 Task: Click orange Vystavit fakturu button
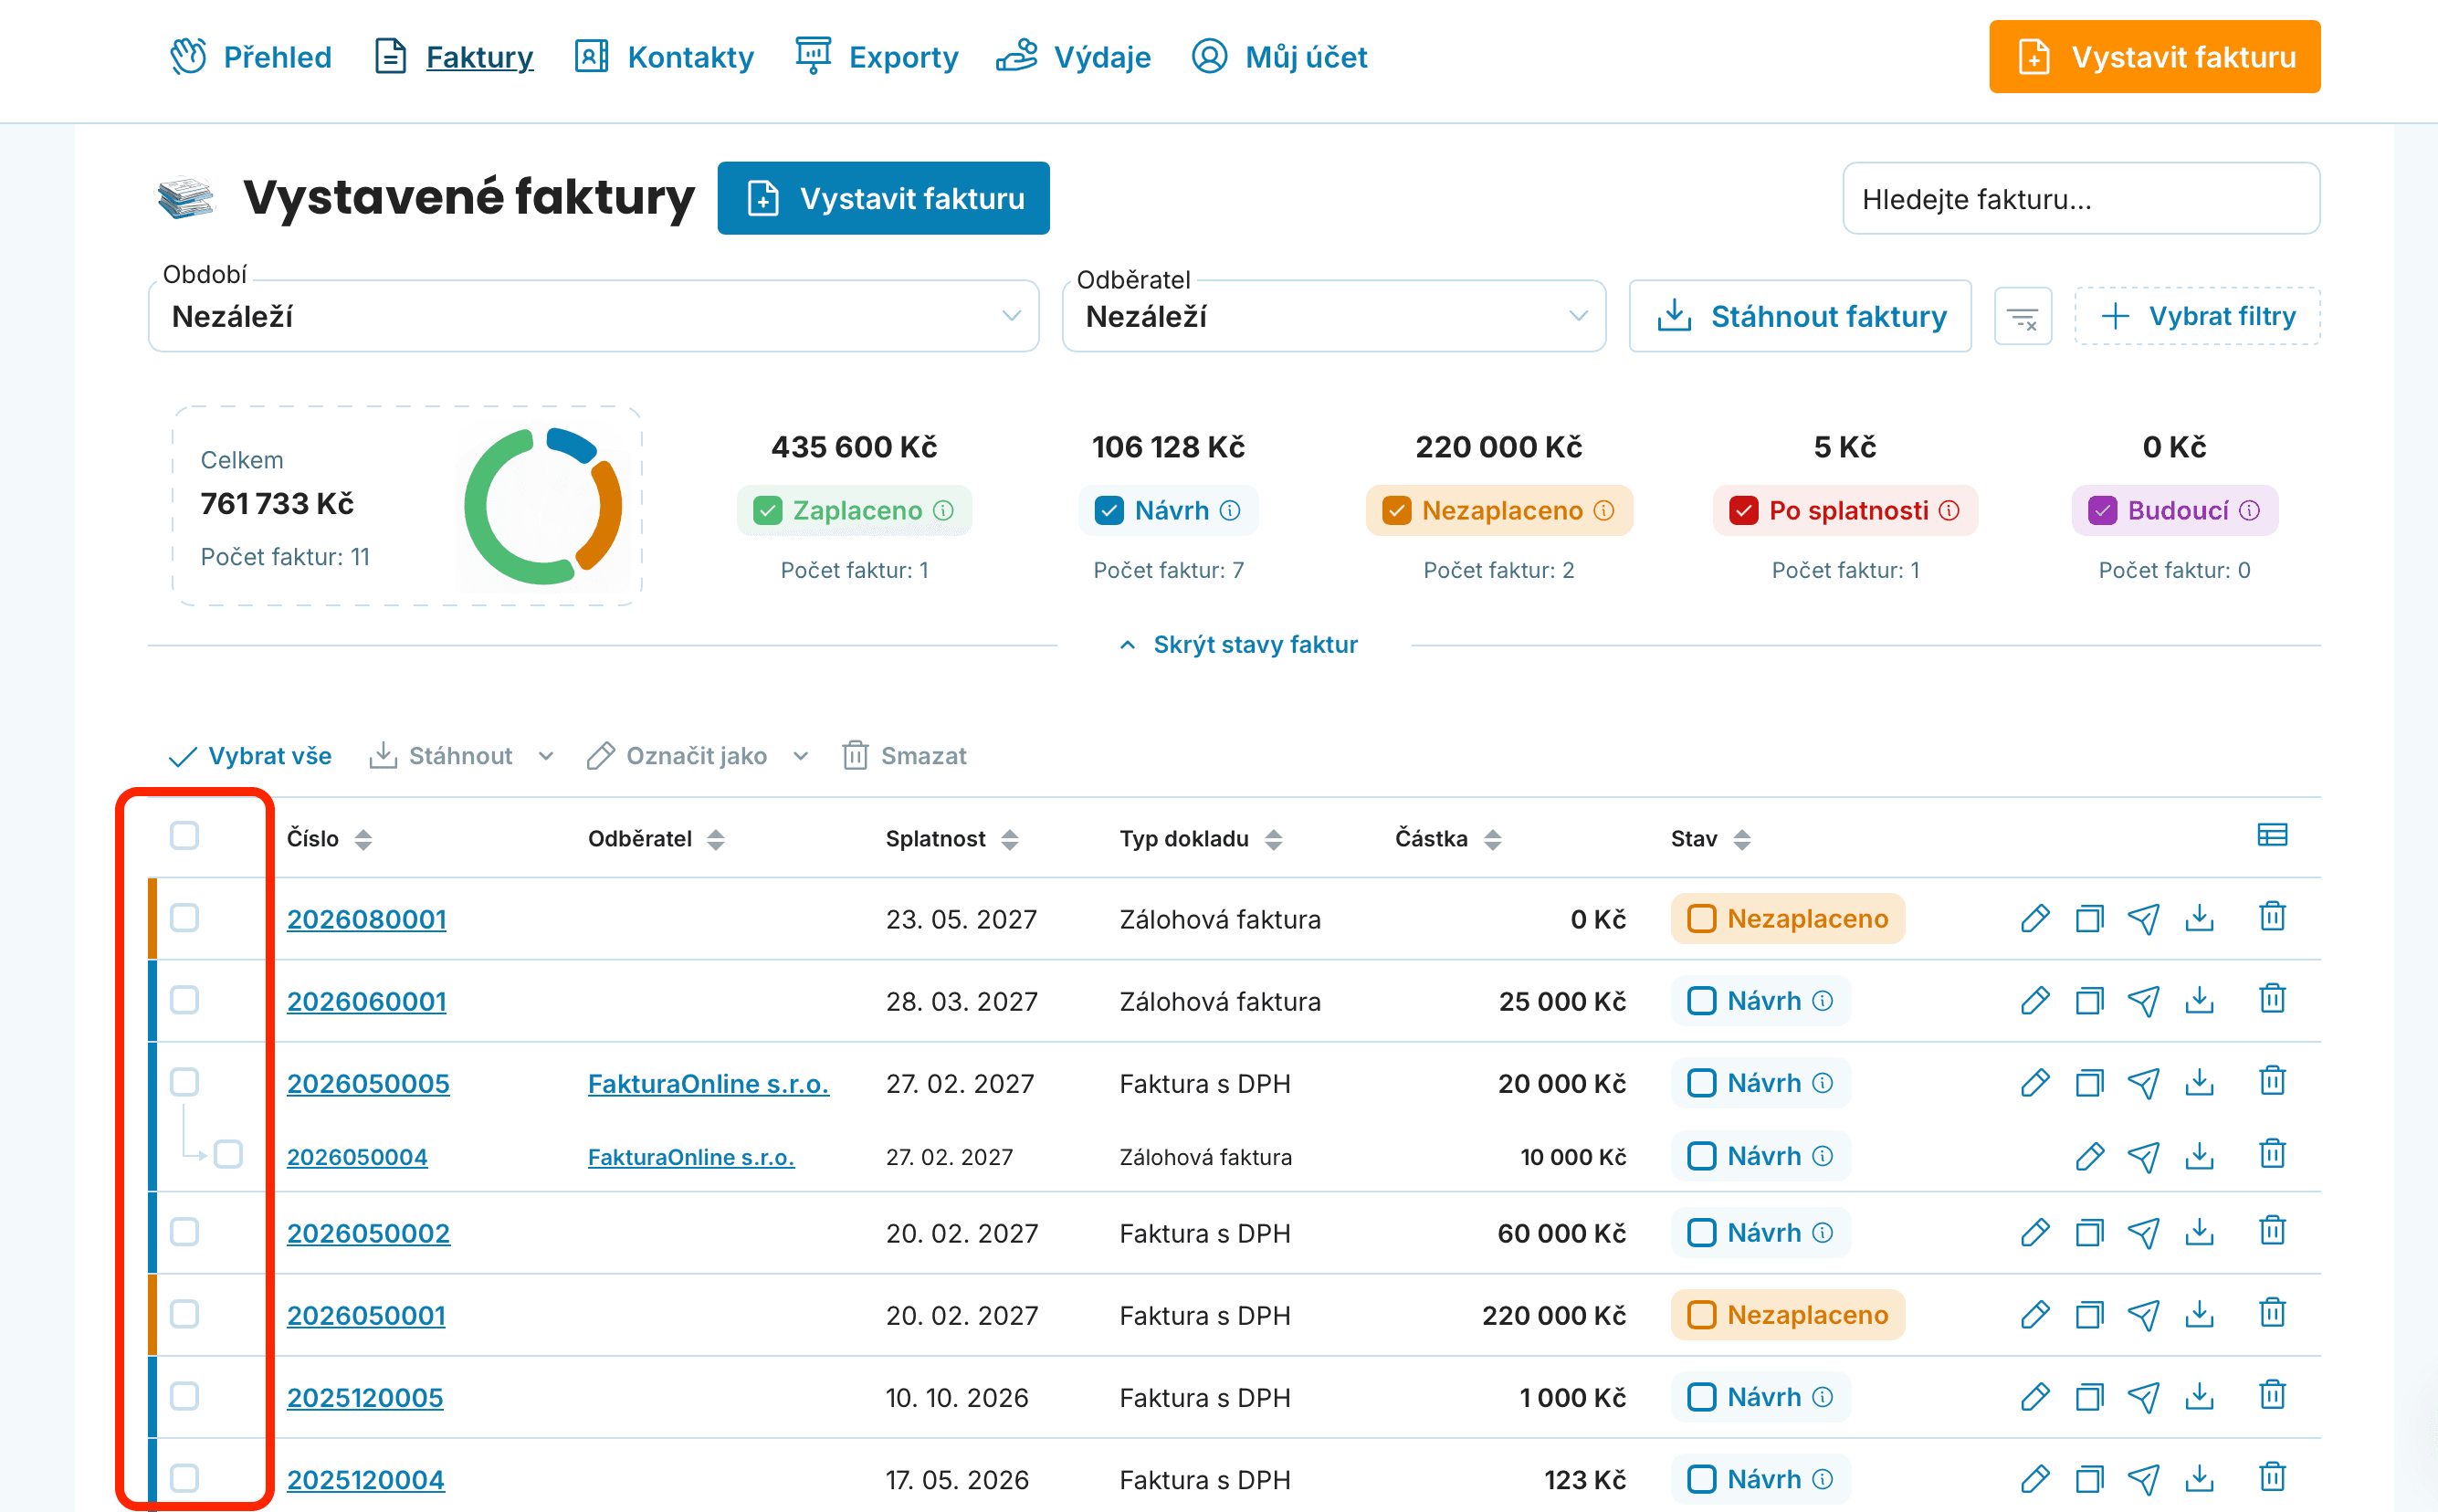[x=2154, y=57]
